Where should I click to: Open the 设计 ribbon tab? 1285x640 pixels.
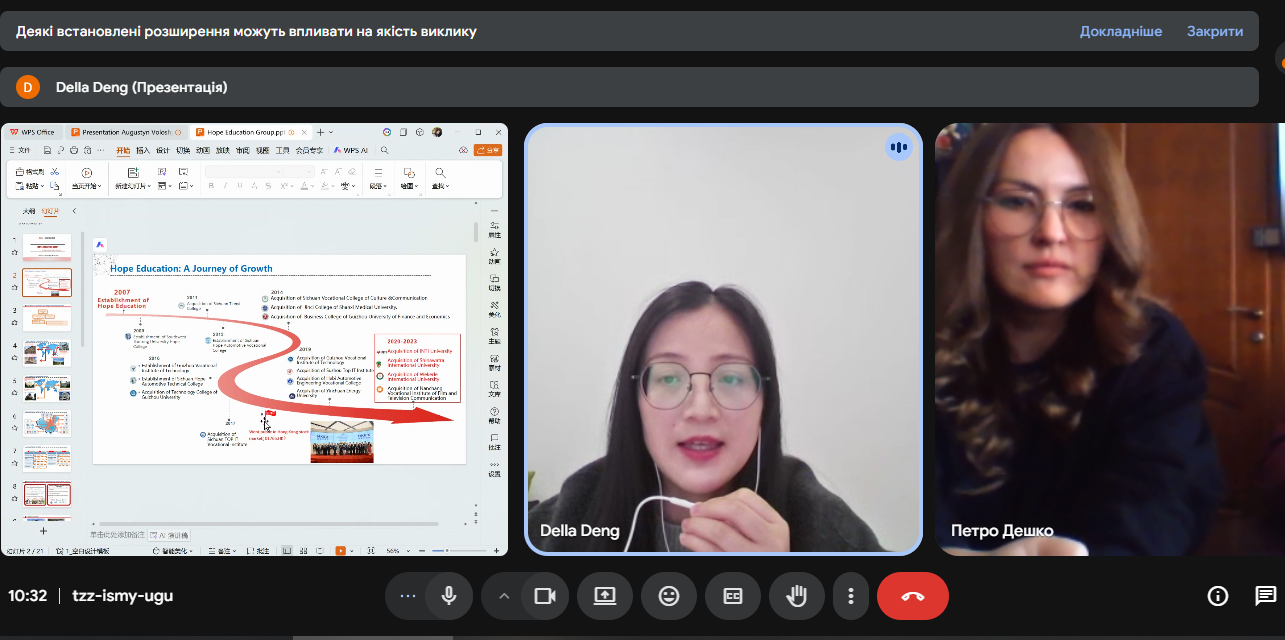(163, 150)
